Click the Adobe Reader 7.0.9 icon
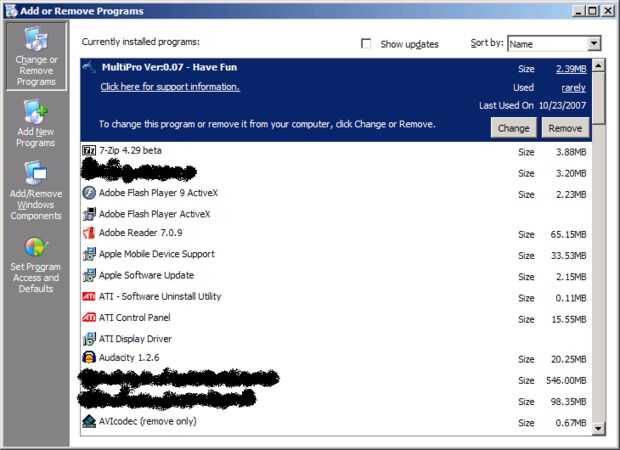The height and width of the screenshot is (450, 620). (89, 233)
